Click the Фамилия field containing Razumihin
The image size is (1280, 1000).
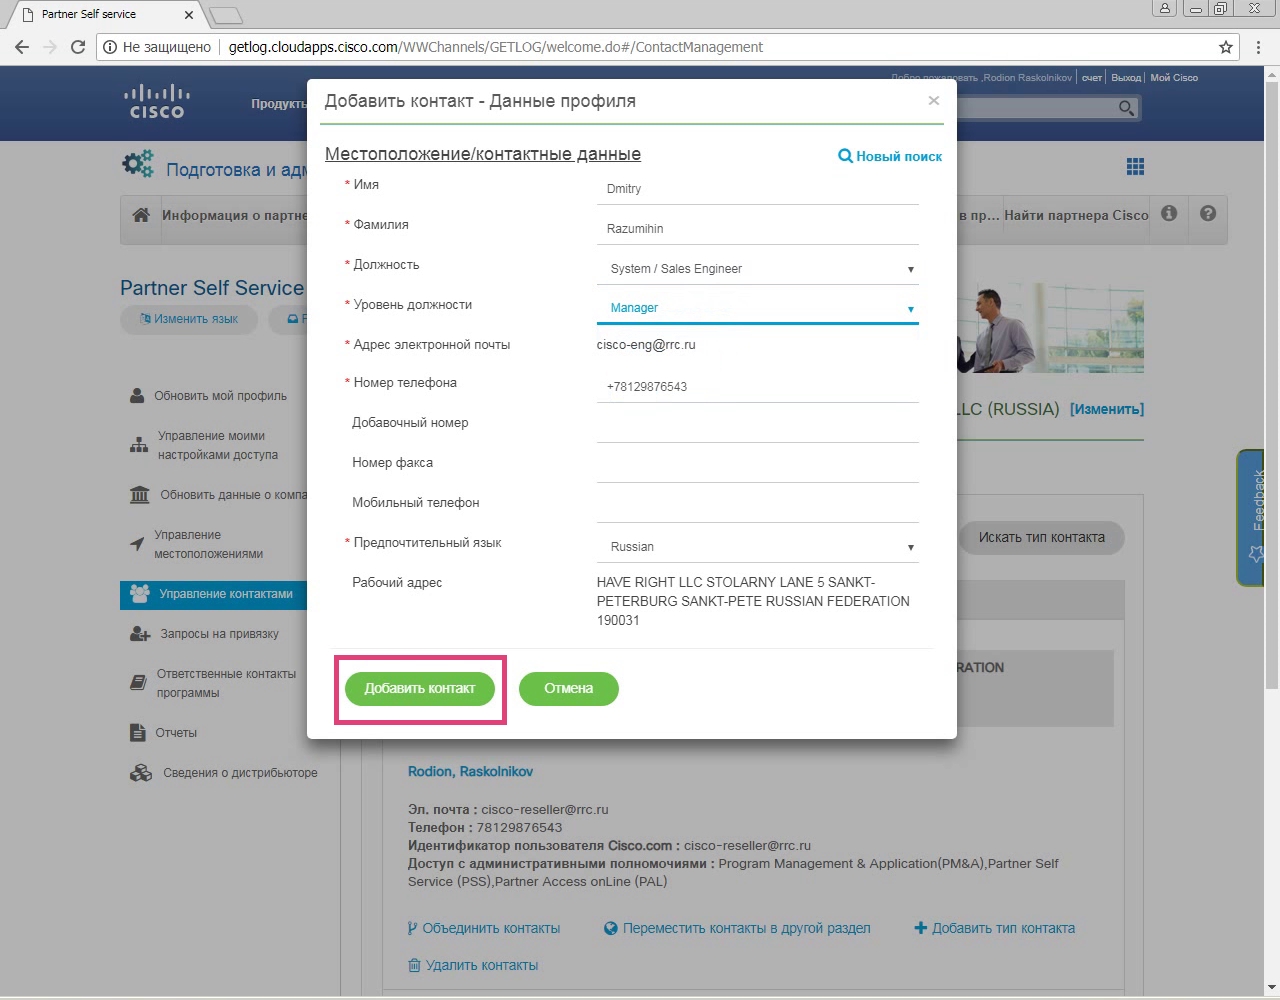coord(758,229)
